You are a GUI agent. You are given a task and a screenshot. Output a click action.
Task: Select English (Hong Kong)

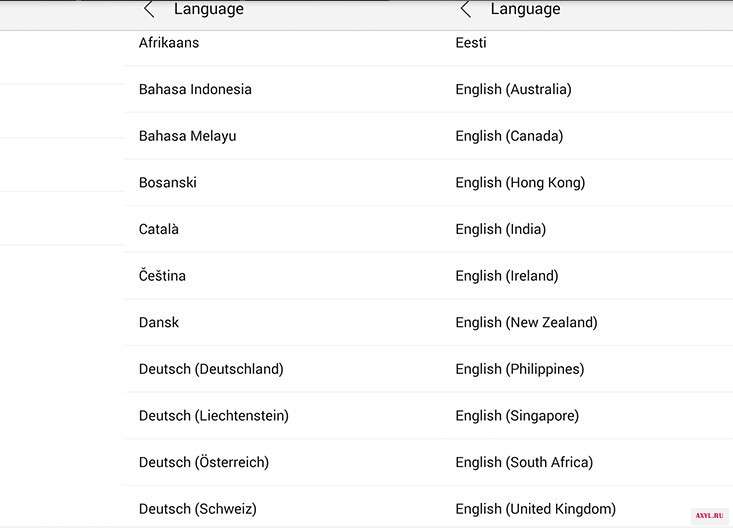tap(520, 182)
